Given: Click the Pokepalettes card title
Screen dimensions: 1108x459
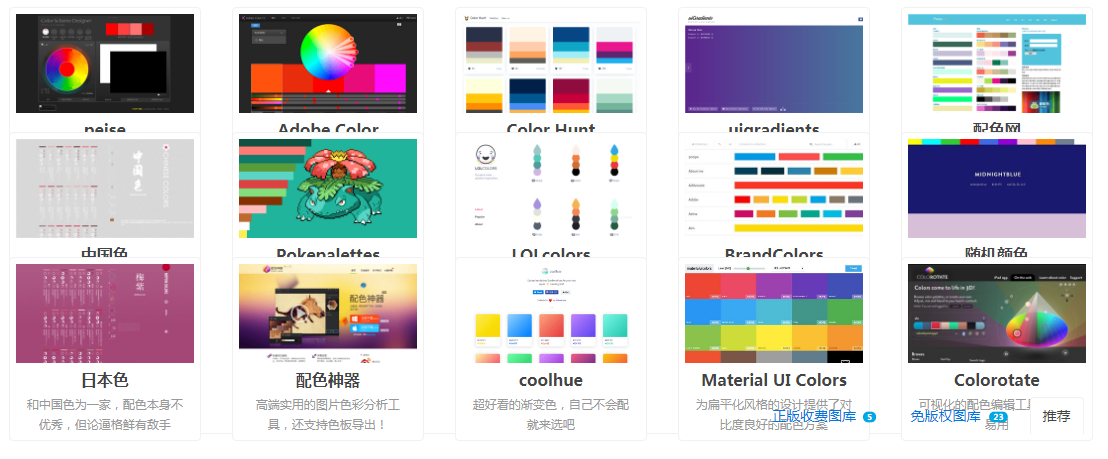Looking at the screenshot, I should click(x=328, y=254).
